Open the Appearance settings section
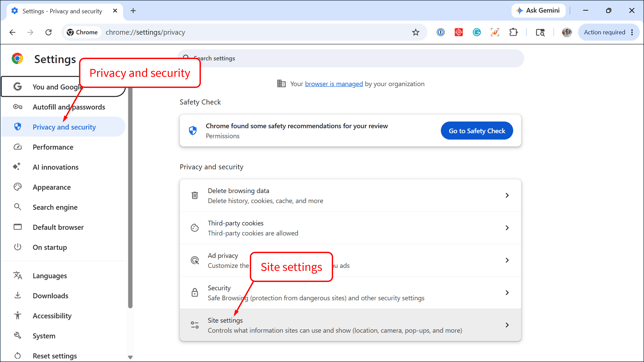644x362 pixels. coord(63,187)
